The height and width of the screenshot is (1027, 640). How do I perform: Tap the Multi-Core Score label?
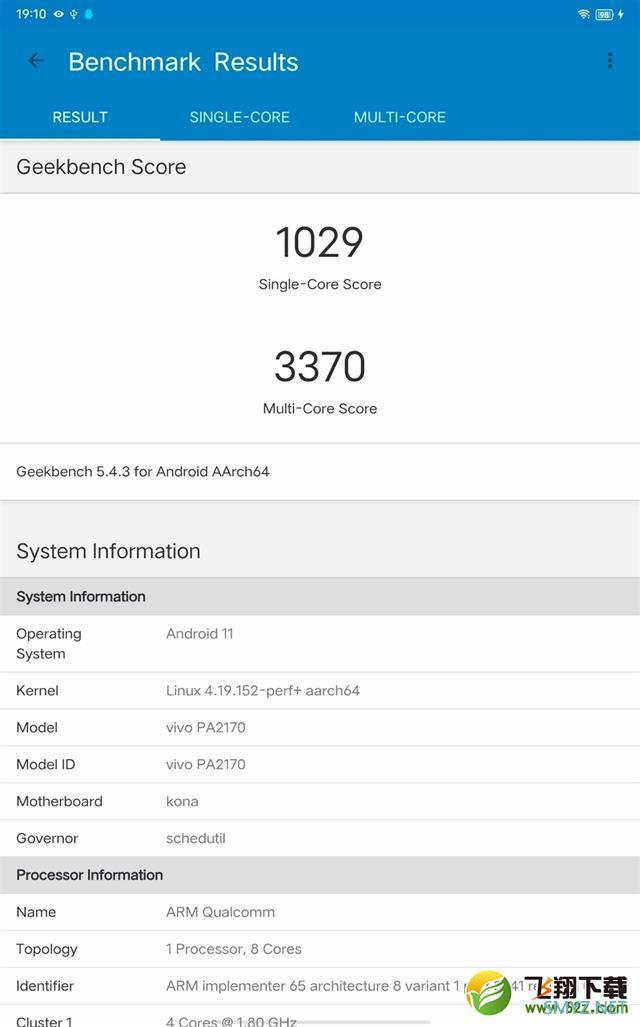click(x=320, y=409)
